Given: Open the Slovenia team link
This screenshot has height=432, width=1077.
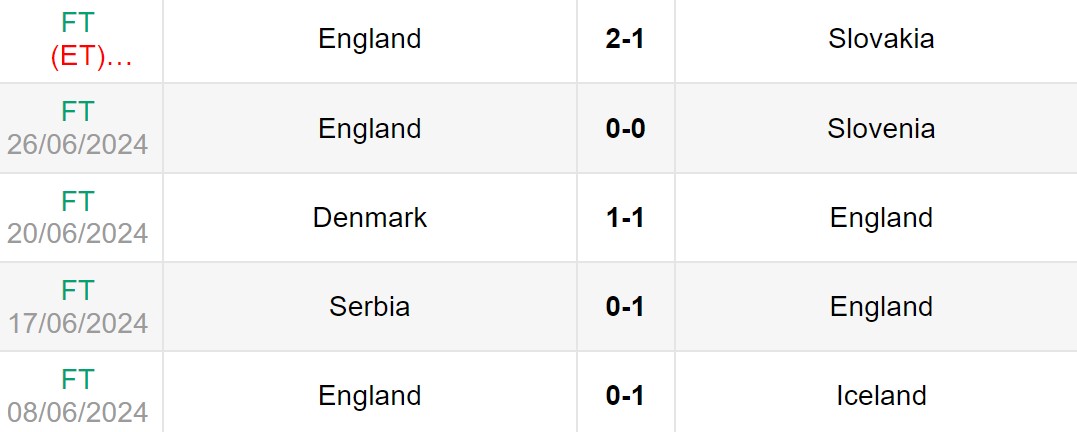Looking at the screenshot, I should point(881,128).
